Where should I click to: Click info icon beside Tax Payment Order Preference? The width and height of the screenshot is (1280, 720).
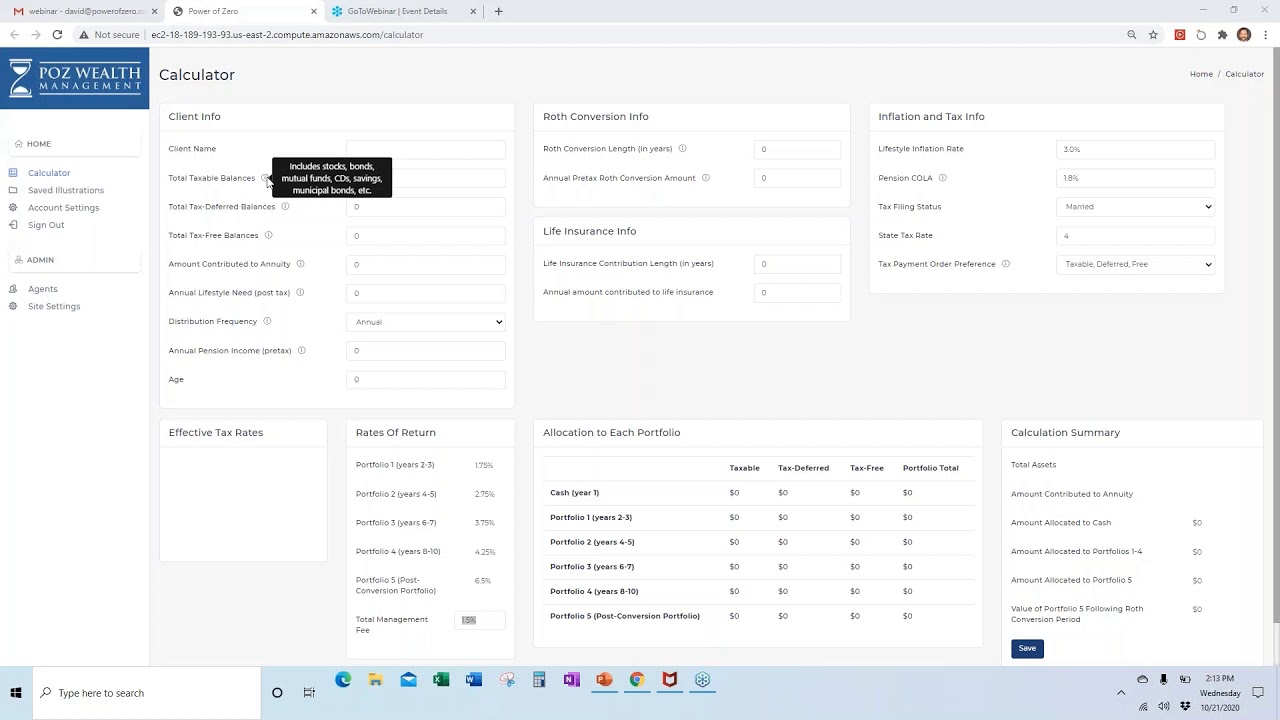coord(1005,264)
